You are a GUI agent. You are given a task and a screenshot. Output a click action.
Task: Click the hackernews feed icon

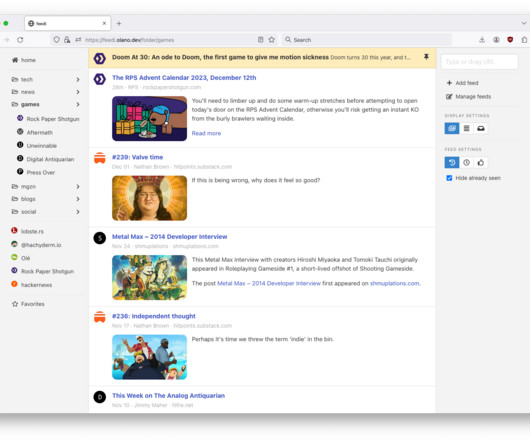(x=14, y=284)
